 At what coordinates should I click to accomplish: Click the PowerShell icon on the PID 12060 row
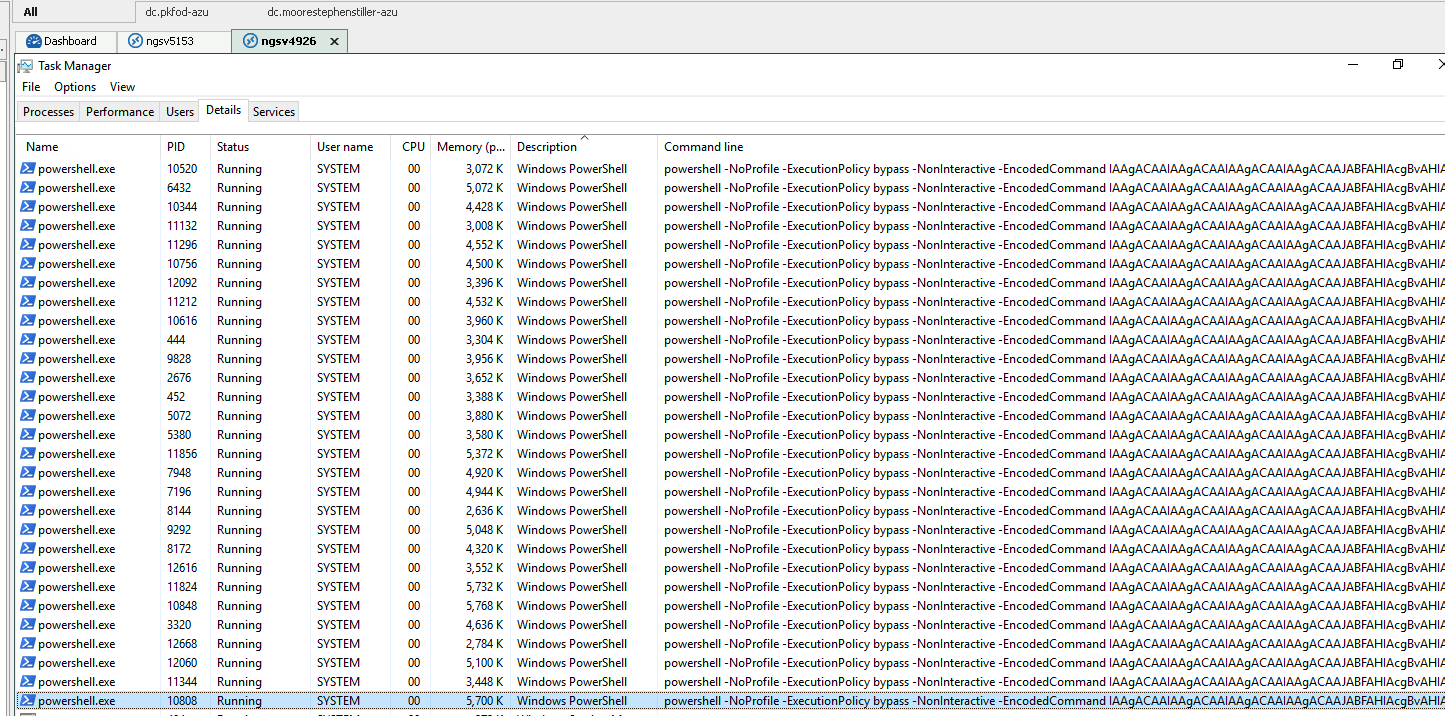coord(28,662)
